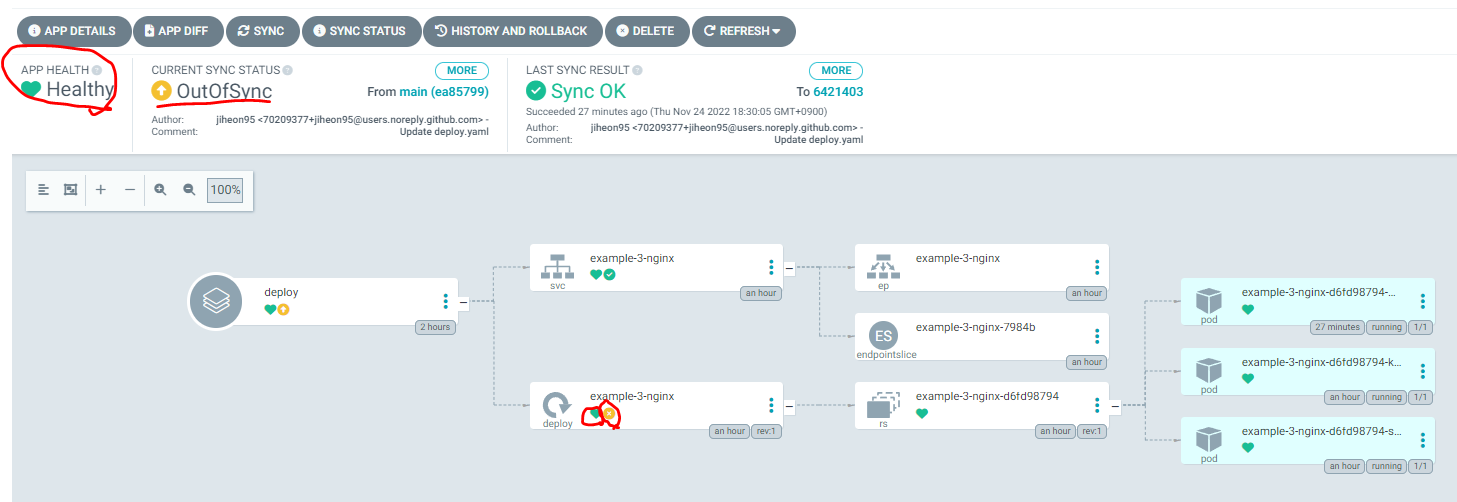This screenshot has height=502, width=1457.
Task: Collapse children of the example-3-nginx deployment
Action: point(789,406)
